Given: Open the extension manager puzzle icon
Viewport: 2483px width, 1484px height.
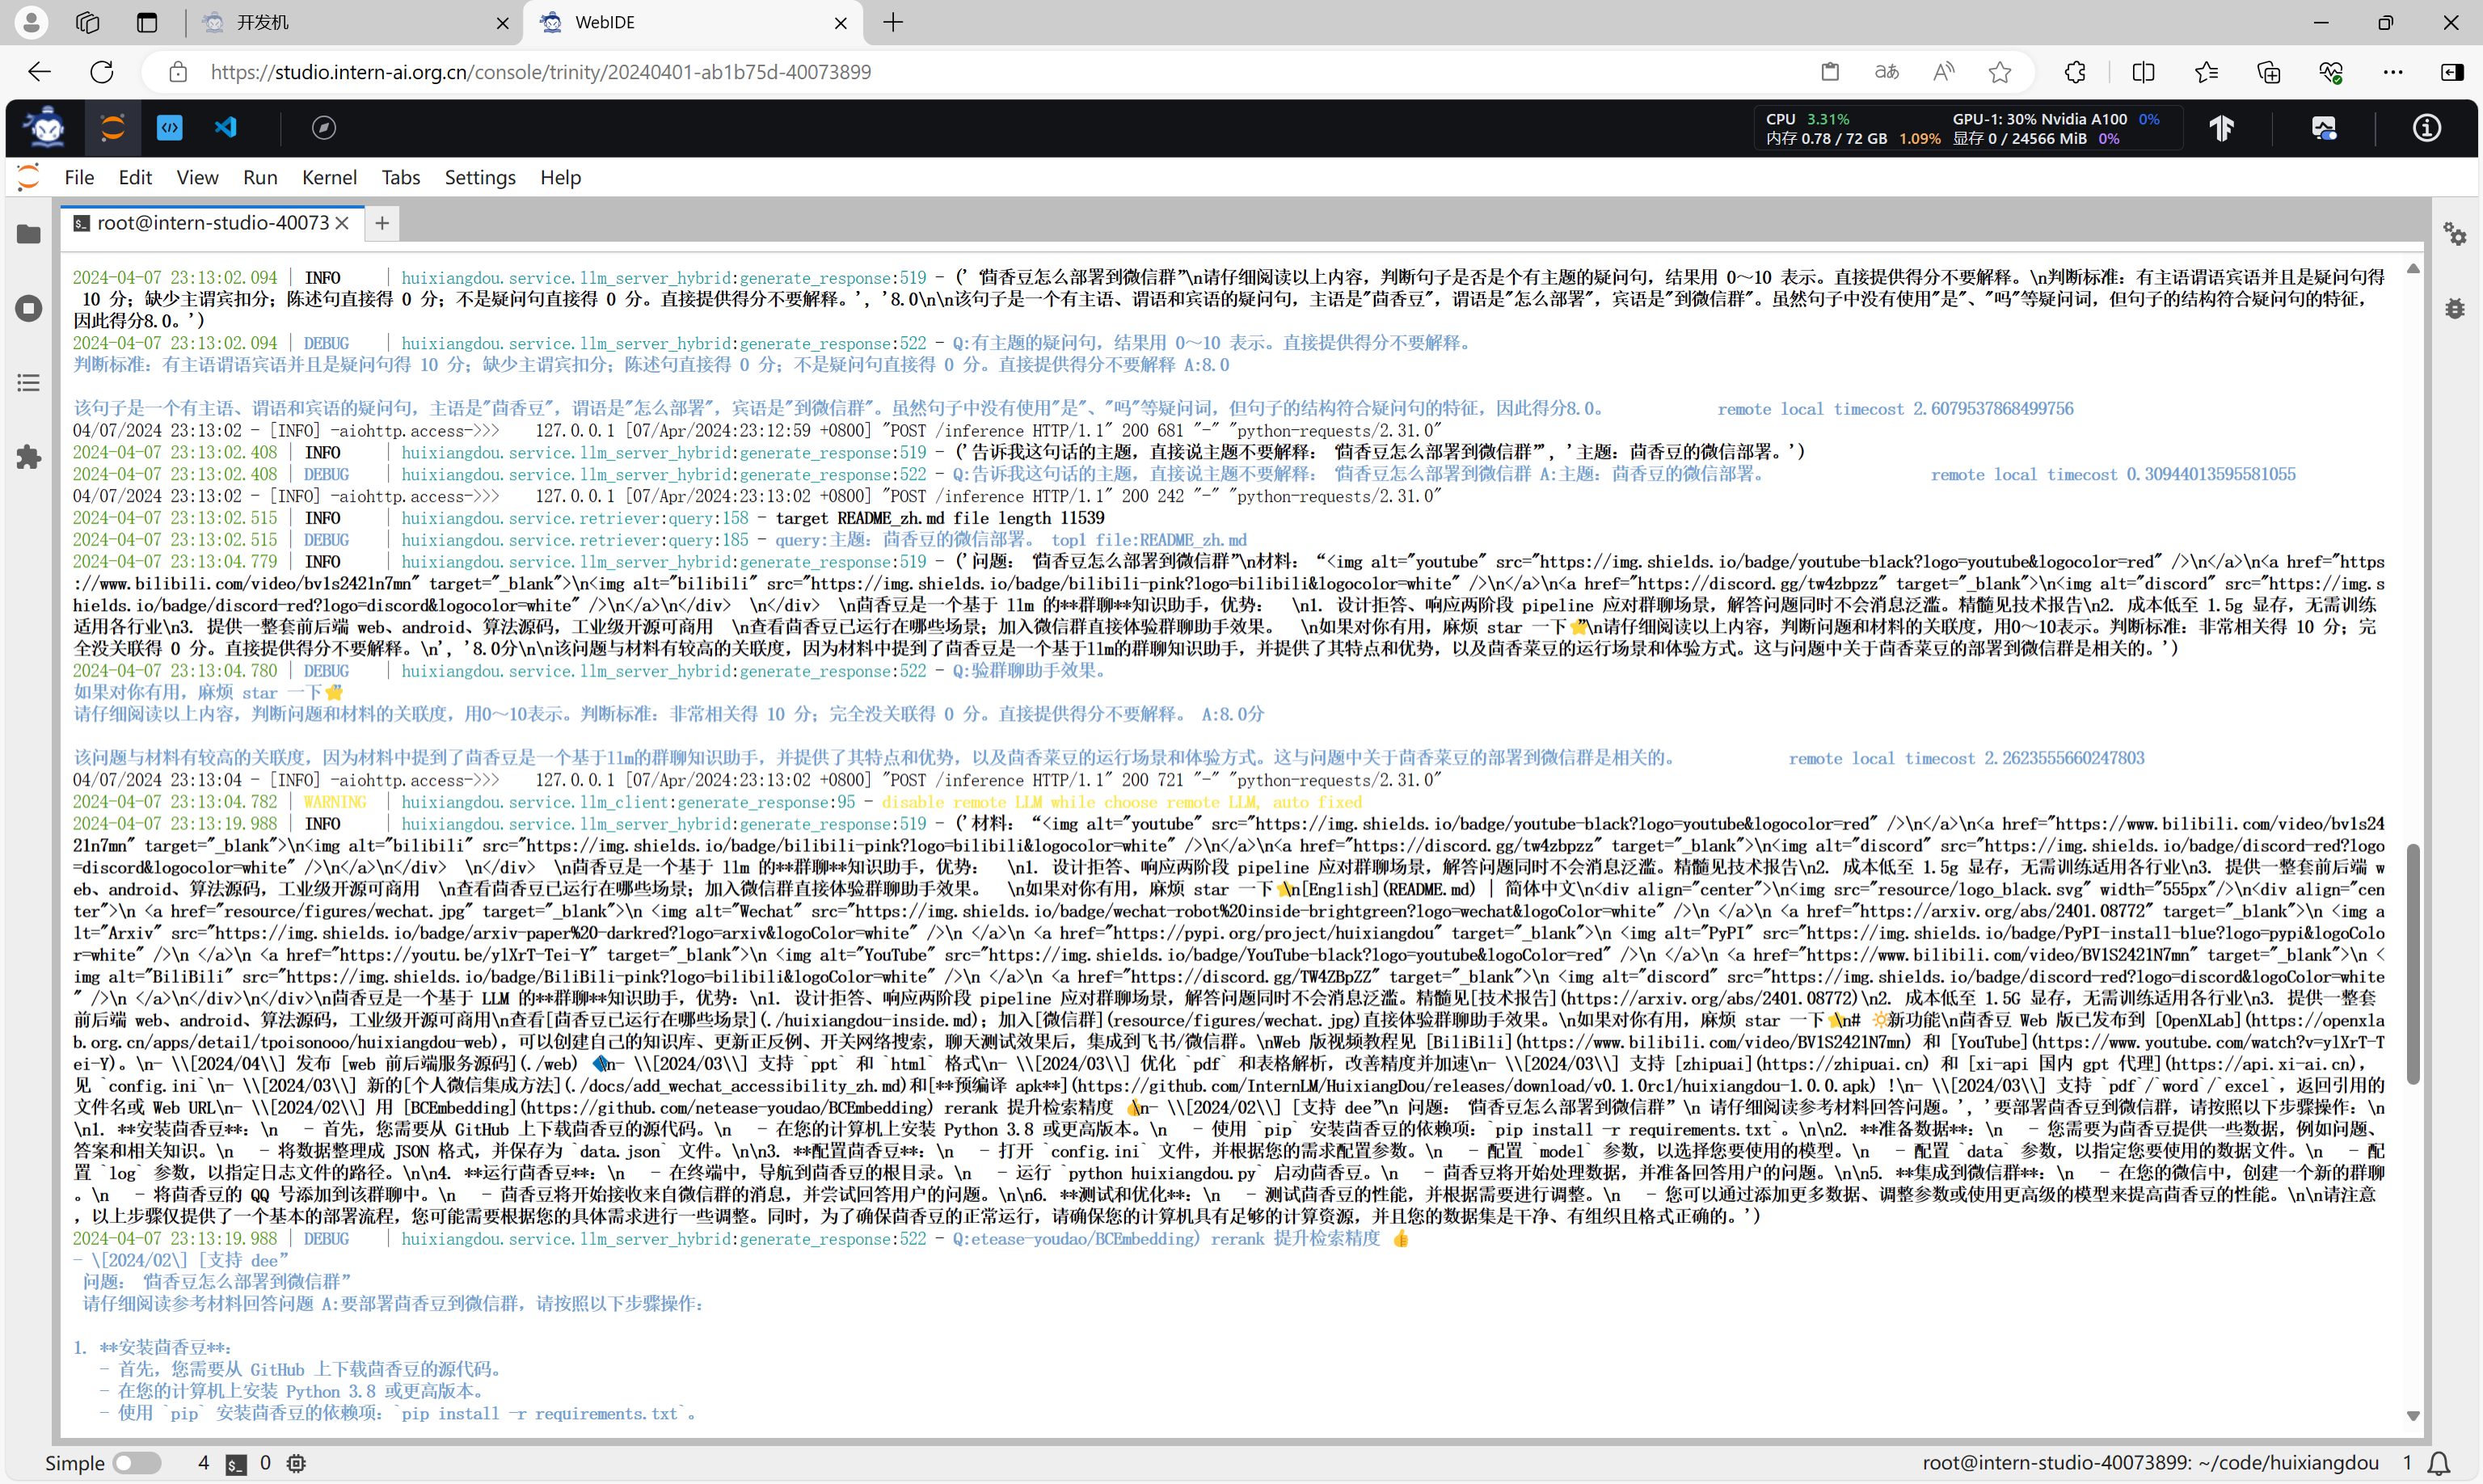Looking at the screenshot, I should [29, 457].
